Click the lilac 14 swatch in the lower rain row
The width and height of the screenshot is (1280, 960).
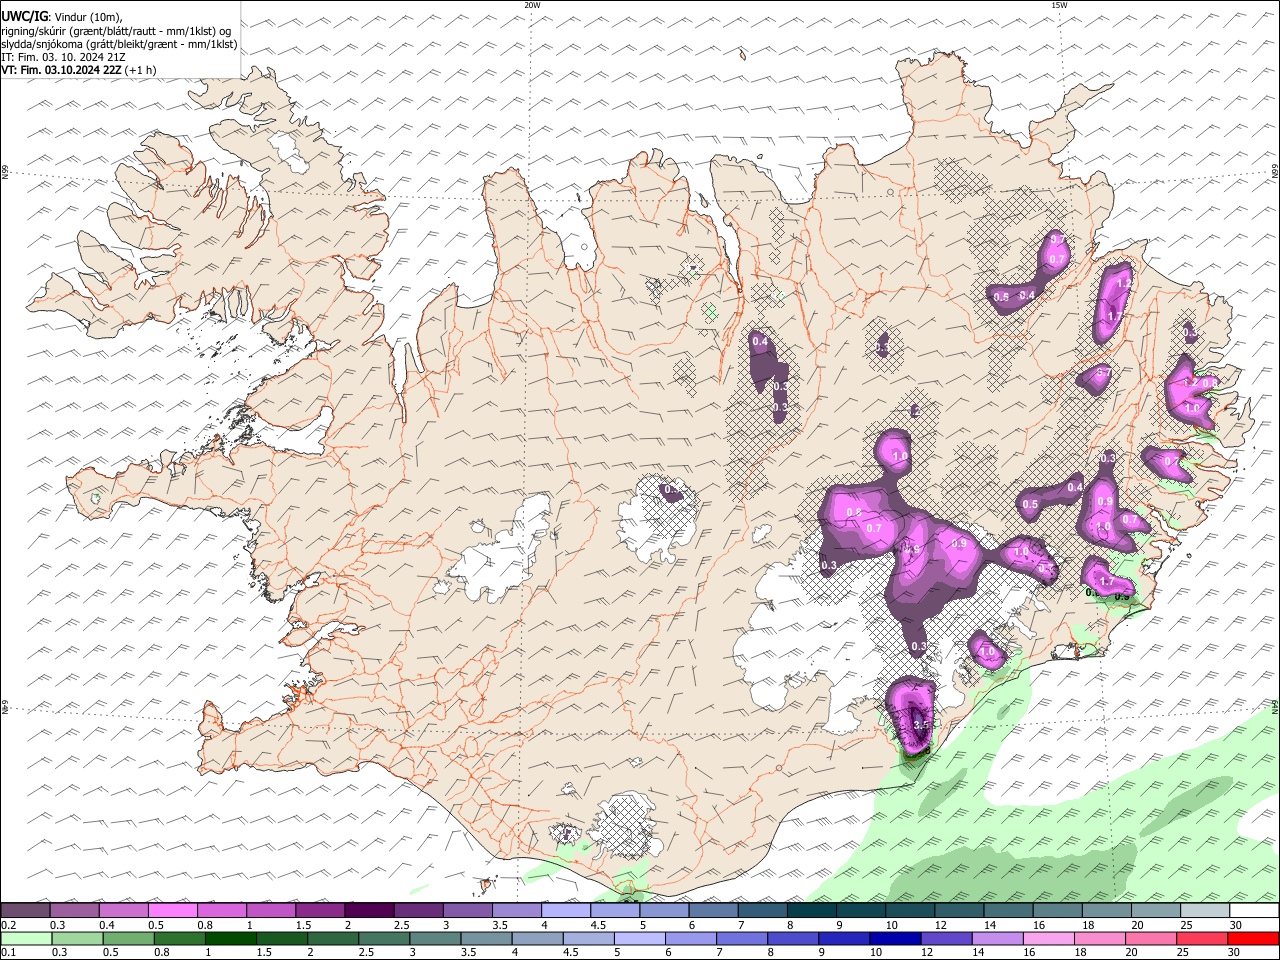[x=998, y=939]
